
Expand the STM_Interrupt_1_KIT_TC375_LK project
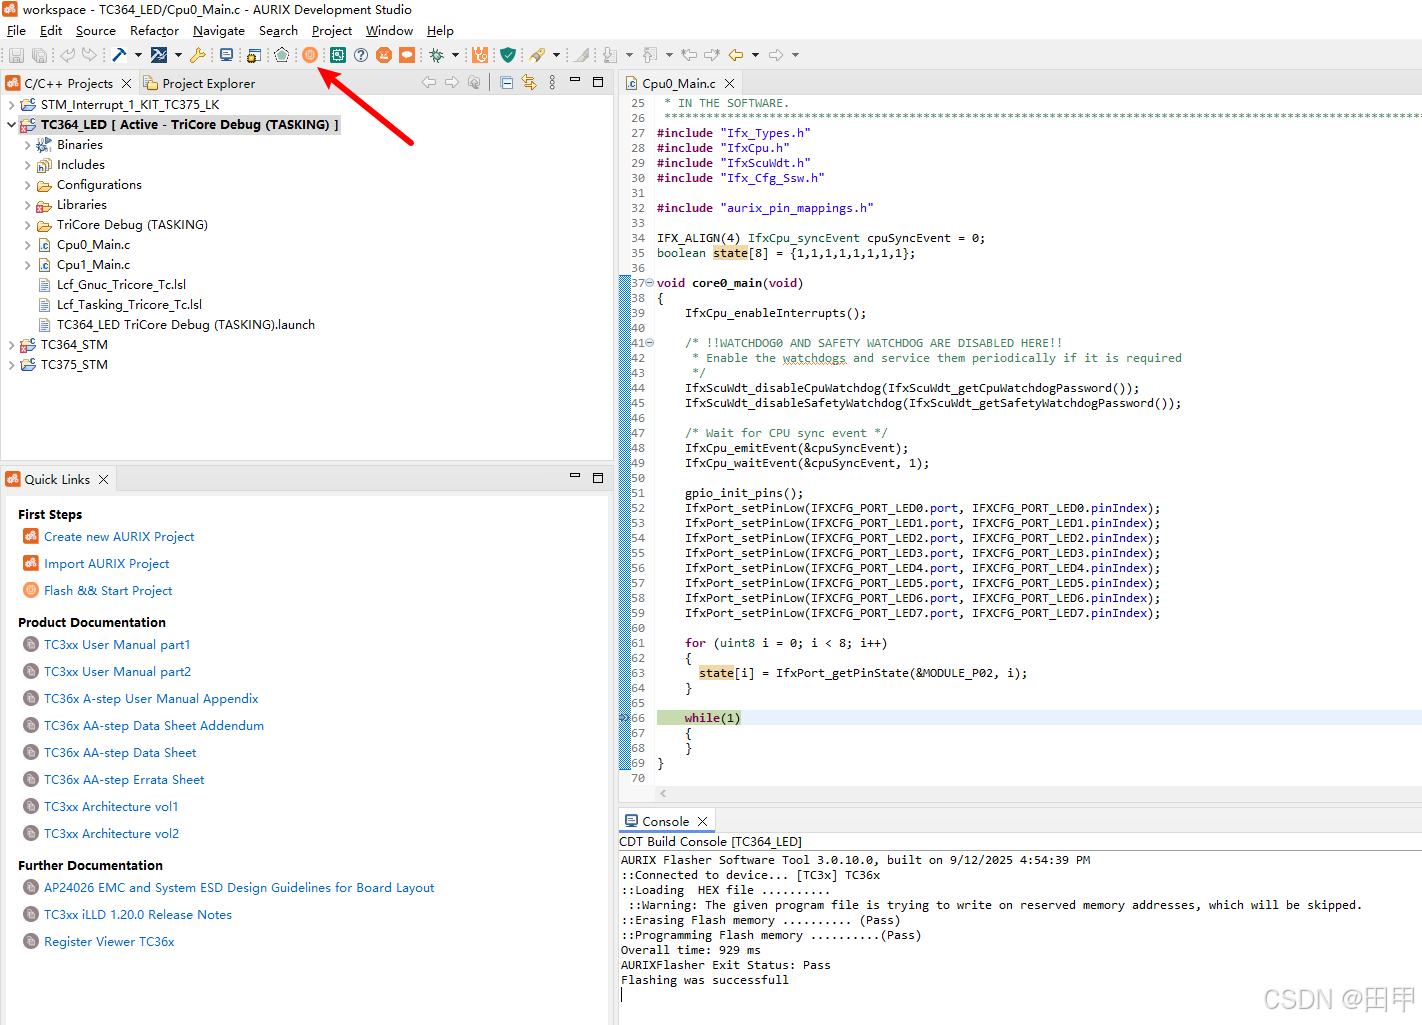coord(11,105)
